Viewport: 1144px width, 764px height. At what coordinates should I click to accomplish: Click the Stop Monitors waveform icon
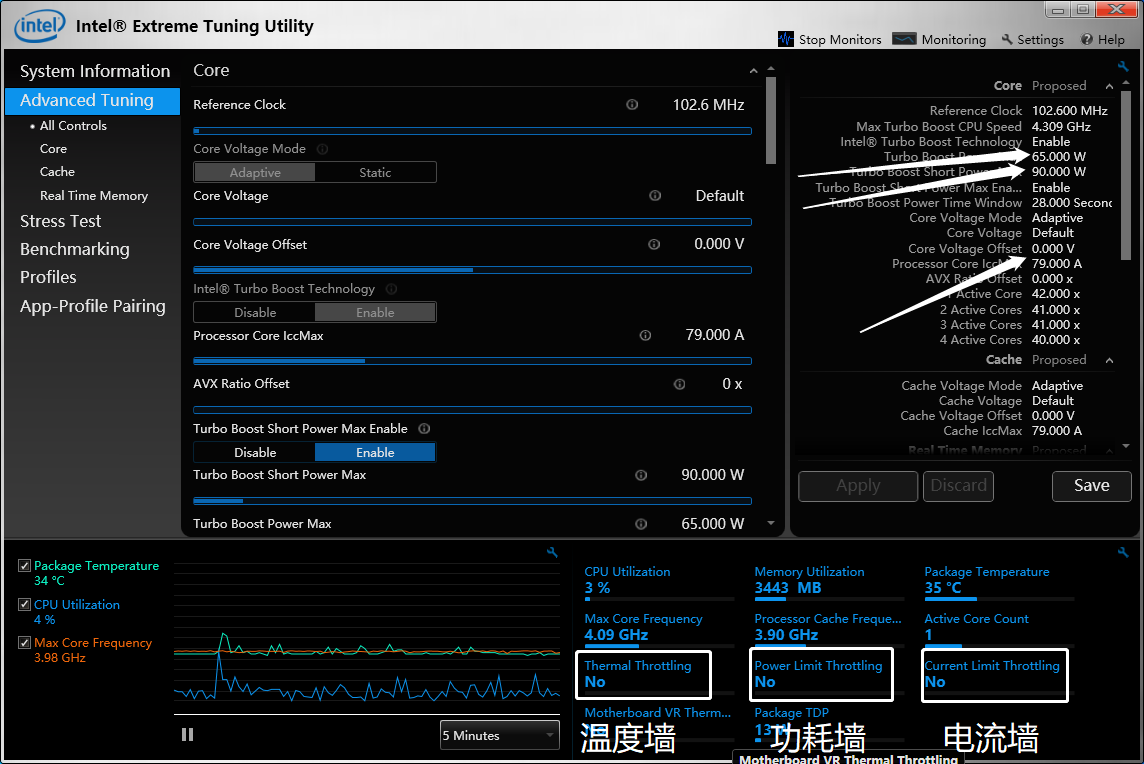786,39
